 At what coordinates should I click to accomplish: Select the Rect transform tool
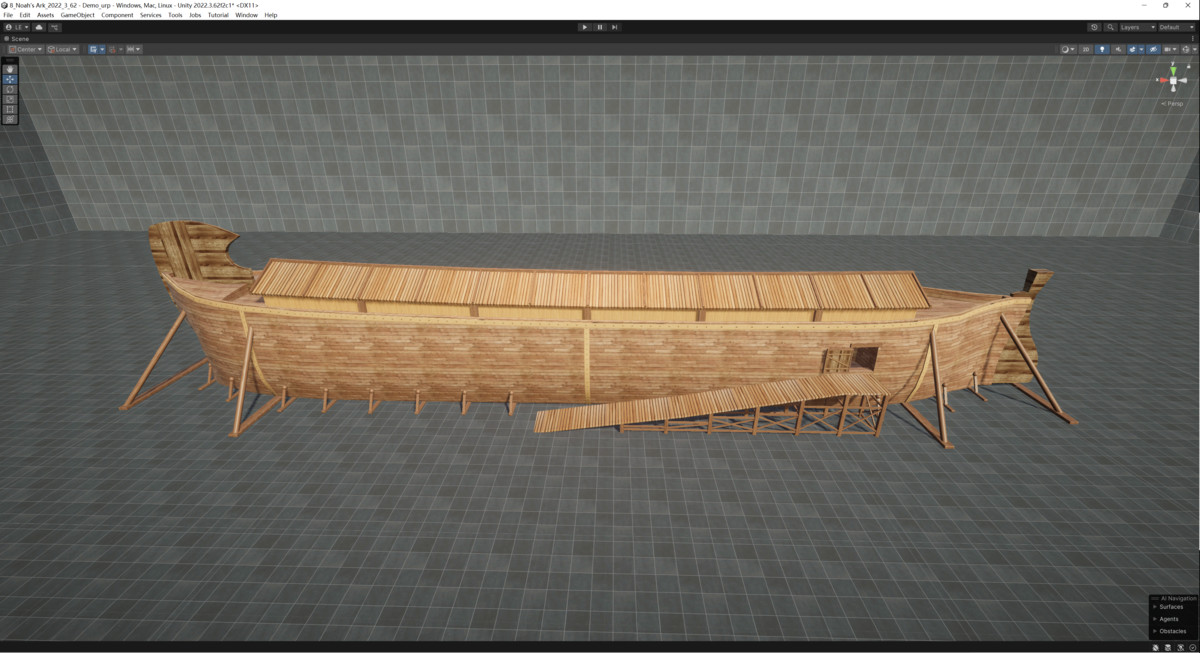click(10, 109)
